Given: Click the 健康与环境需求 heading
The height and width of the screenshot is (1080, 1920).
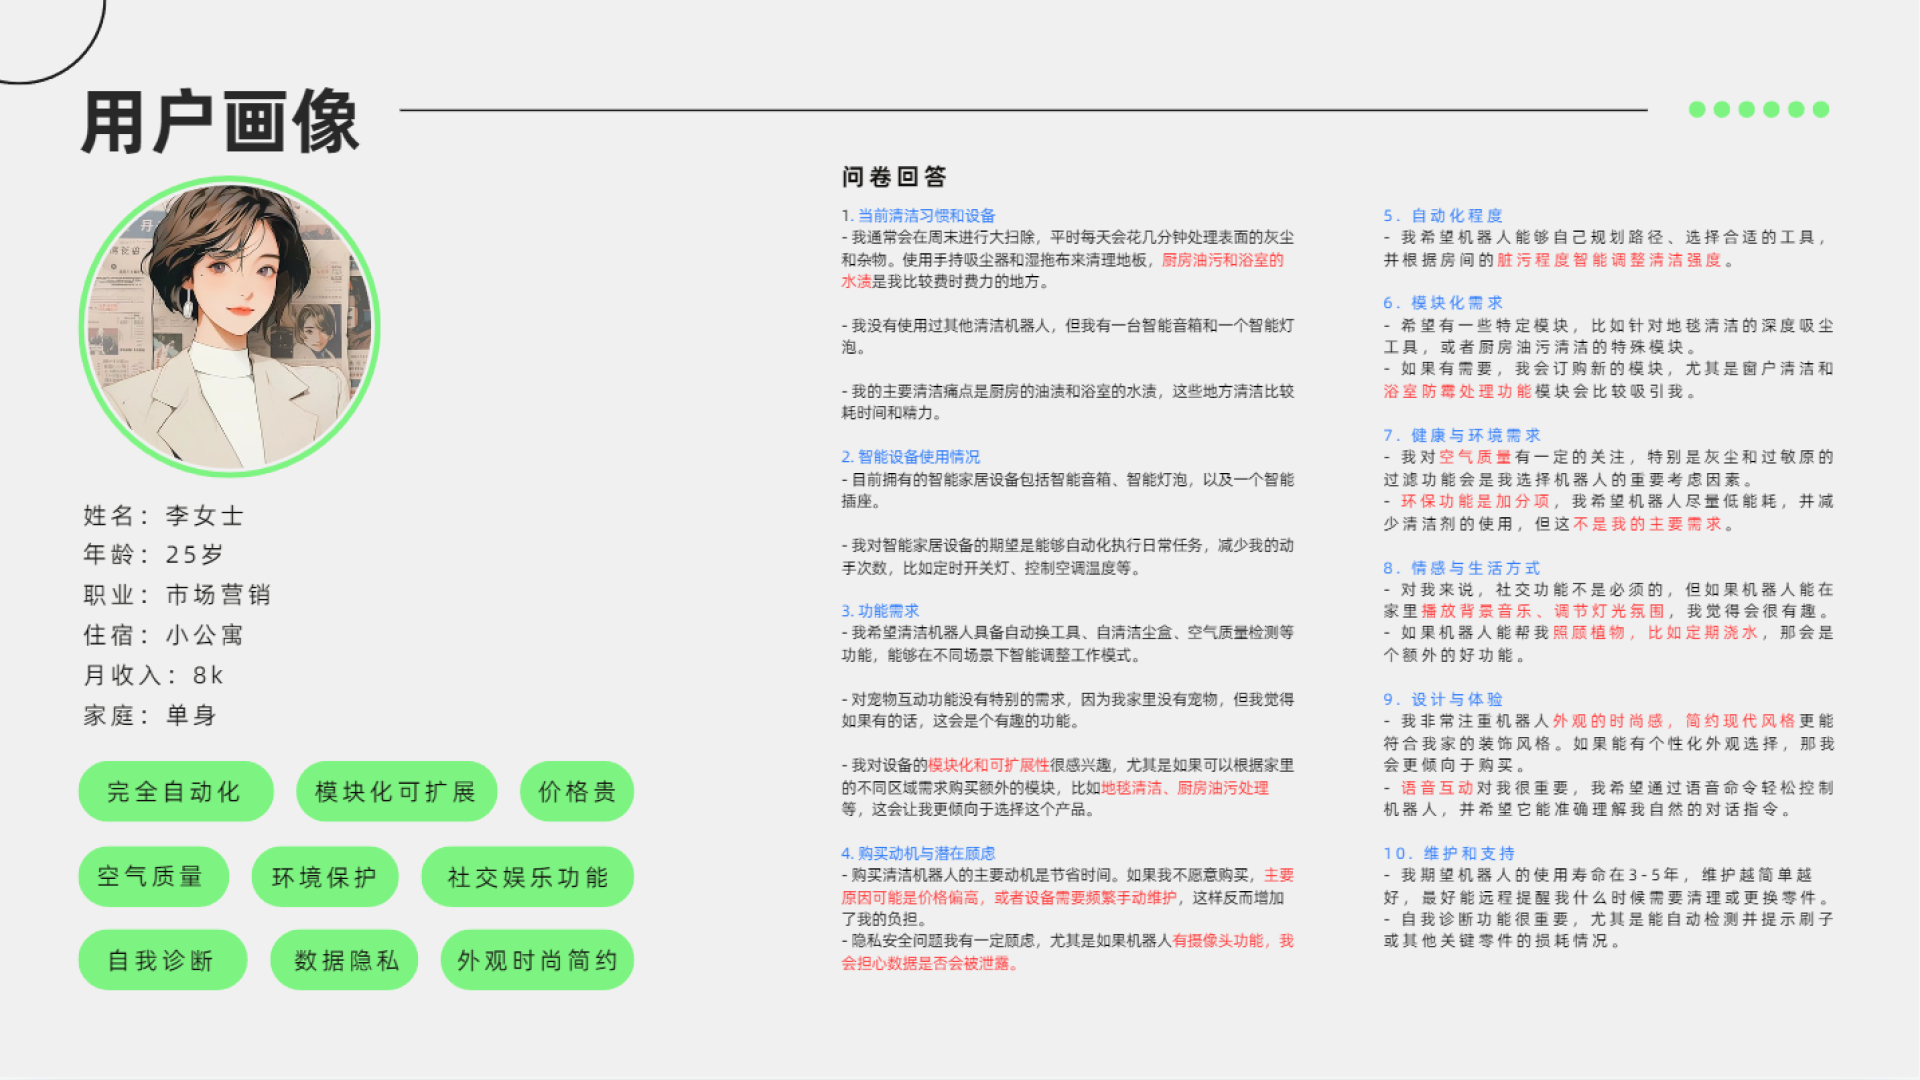Looking at the screenshot, I should pos(1475,435).
